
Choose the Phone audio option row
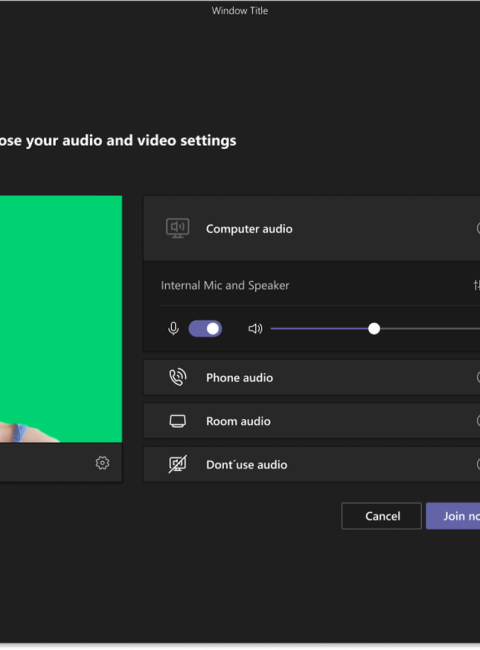pos(312,377)
